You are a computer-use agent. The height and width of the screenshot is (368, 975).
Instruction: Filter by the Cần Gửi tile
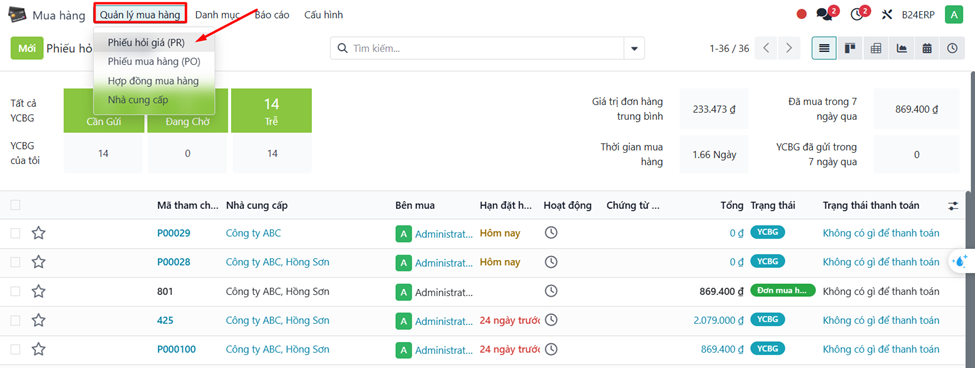click(x=103, y=121)
